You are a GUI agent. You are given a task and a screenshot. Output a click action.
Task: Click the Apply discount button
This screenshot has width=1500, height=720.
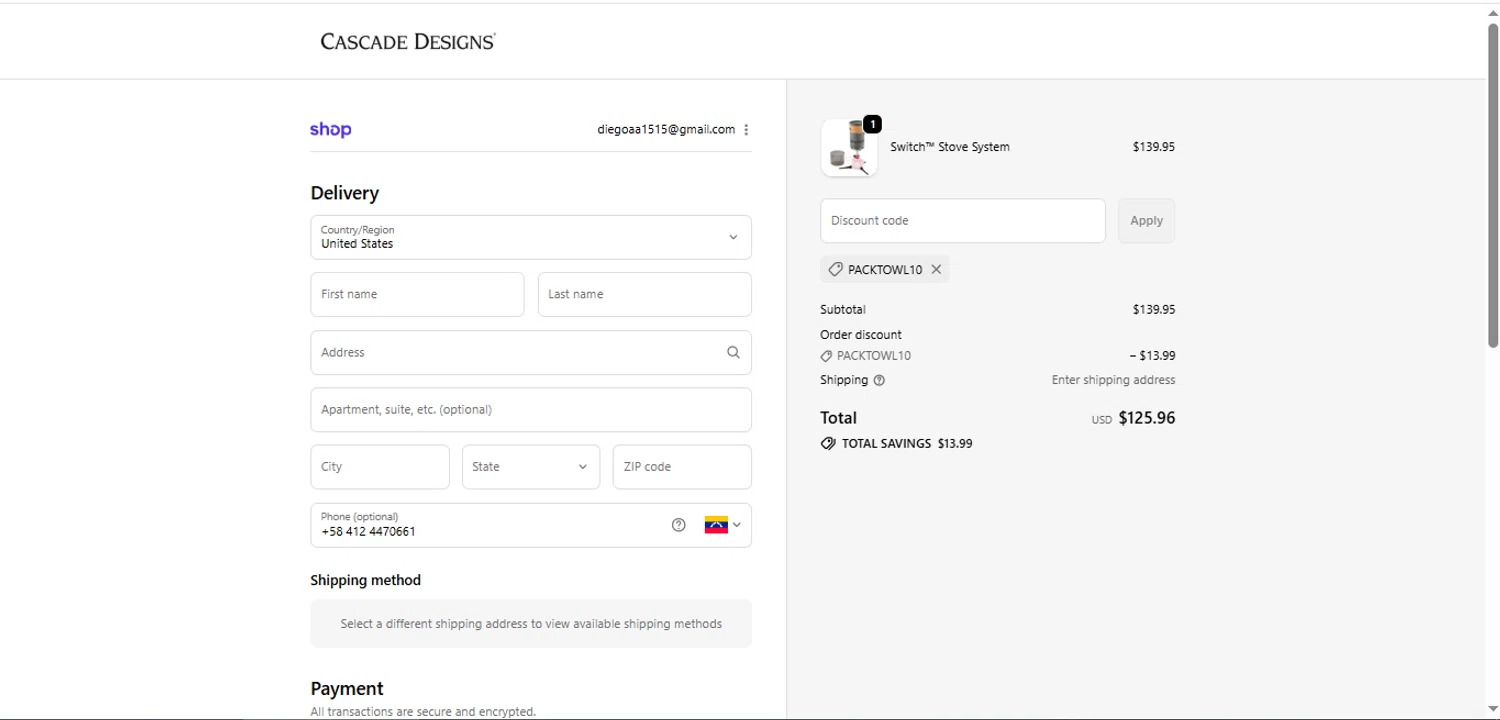click(1146, 221)
